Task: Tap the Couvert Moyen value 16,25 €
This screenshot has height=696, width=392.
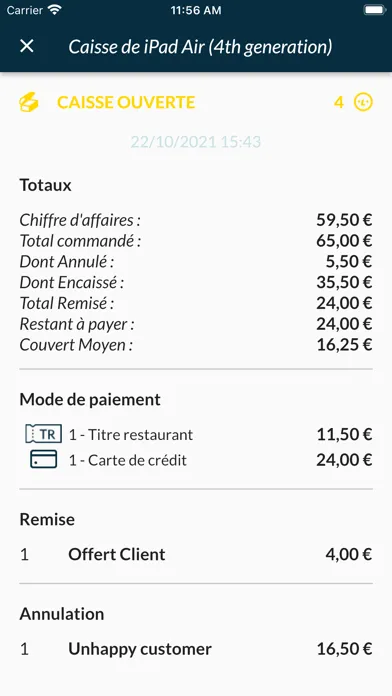Action: tap(344, 345)
